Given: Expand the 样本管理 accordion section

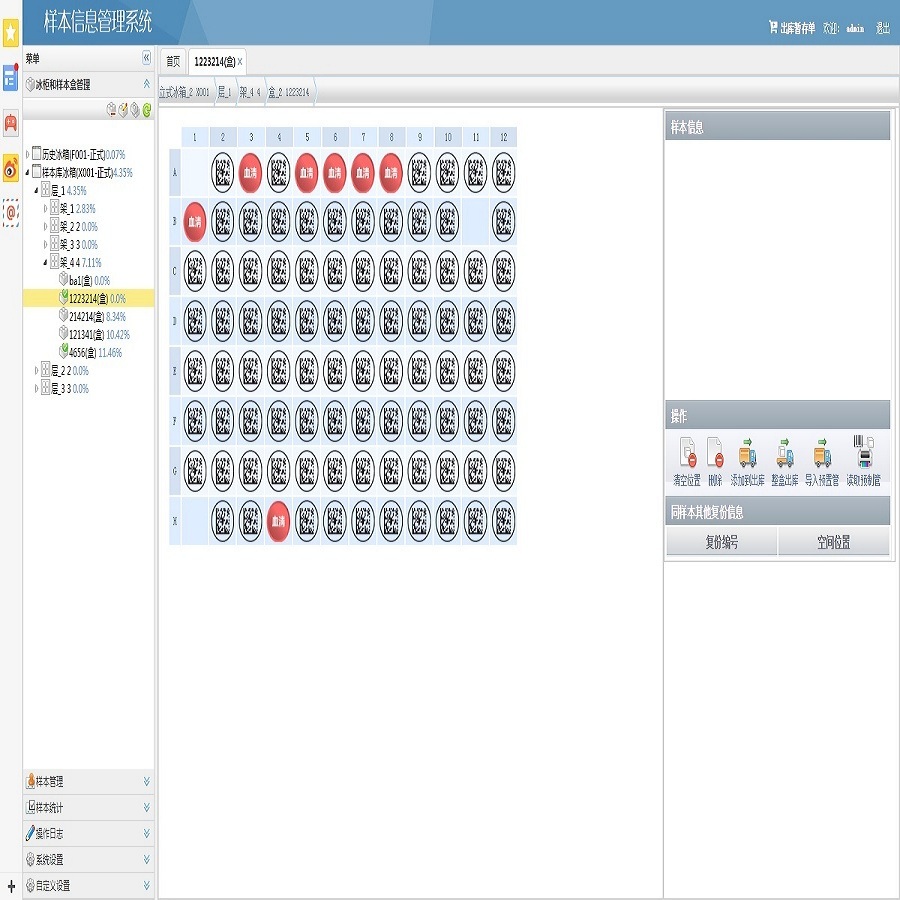Looking at the screenshot, I should tap(88, 781).
